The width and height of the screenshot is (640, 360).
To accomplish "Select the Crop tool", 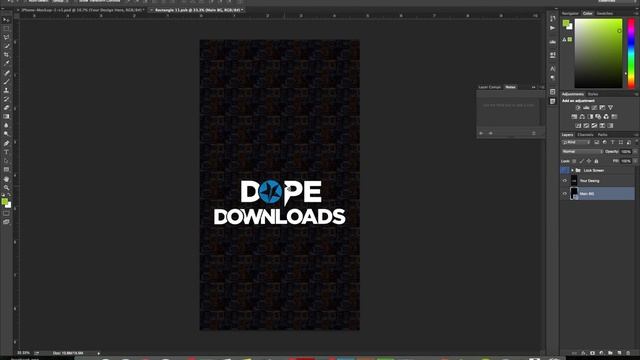I will (x=6, y=54).
